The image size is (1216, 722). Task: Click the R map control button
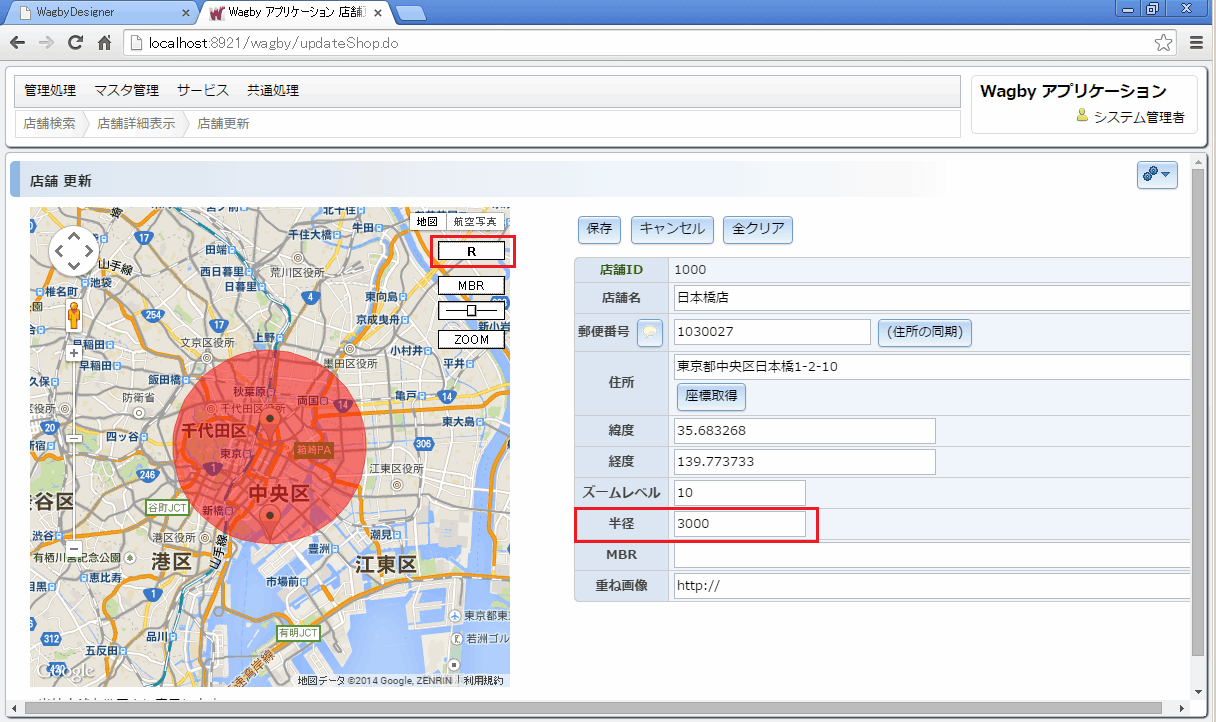471,251
